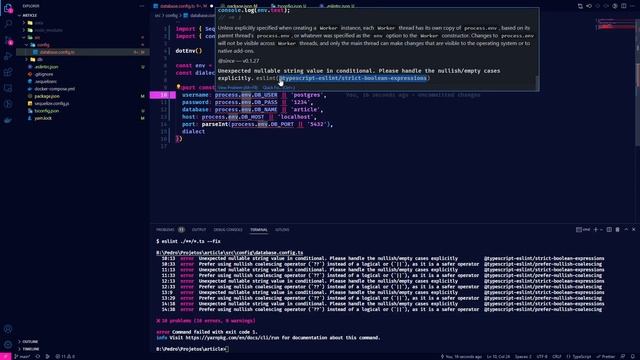Click the lightbulb quick fix icon on line 9
The width and height of the screenshot is (640, 360).
tap(178, 87)
